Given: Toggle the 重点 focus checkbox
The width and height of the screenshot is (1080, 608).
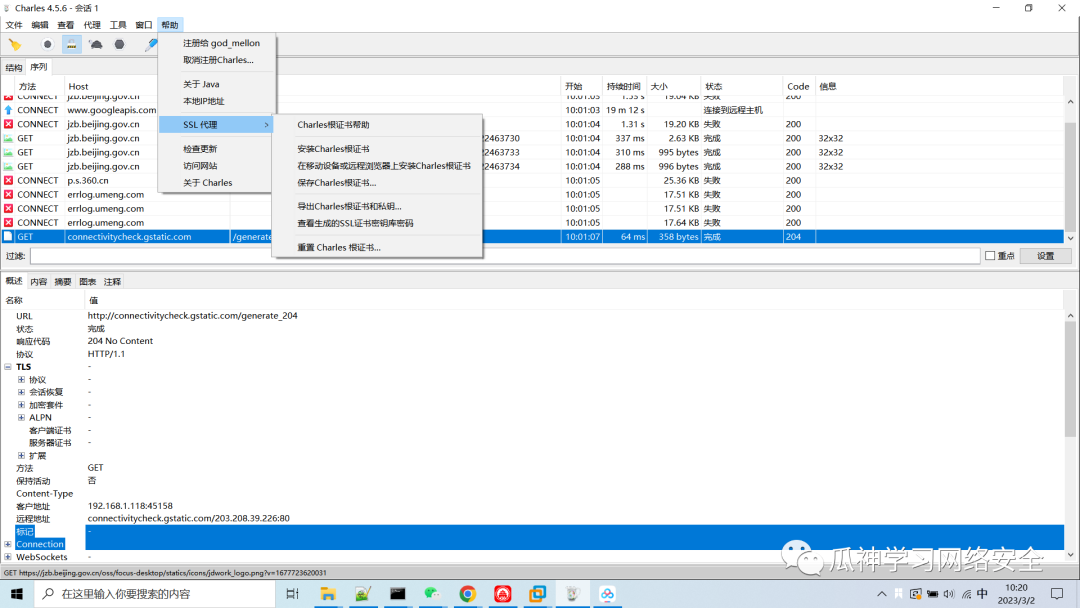Looking at the screenshot, I should pos(990,255).
